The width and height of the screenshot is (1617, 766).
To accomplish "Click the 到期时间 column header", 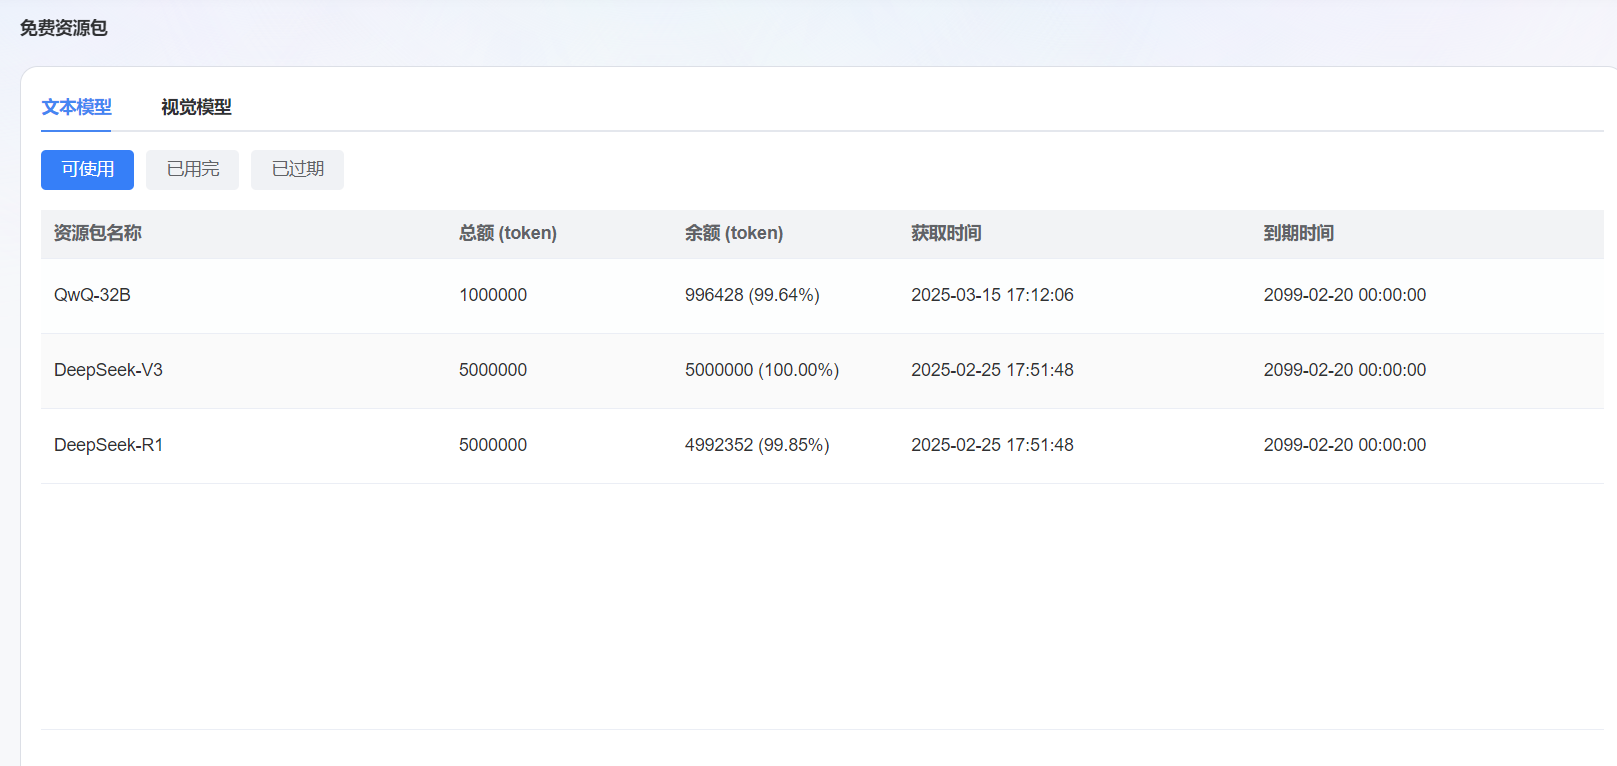I will (1298, 233).
